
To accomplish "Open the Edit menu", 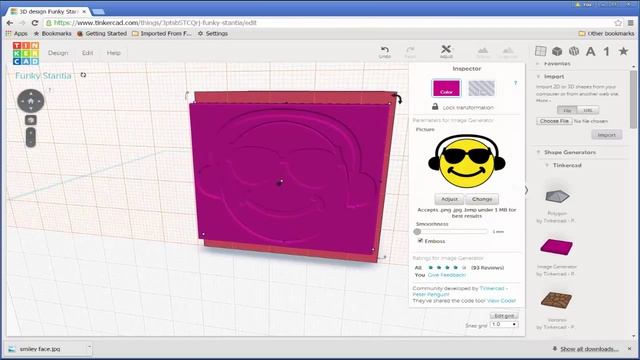I will click(87, 53).
